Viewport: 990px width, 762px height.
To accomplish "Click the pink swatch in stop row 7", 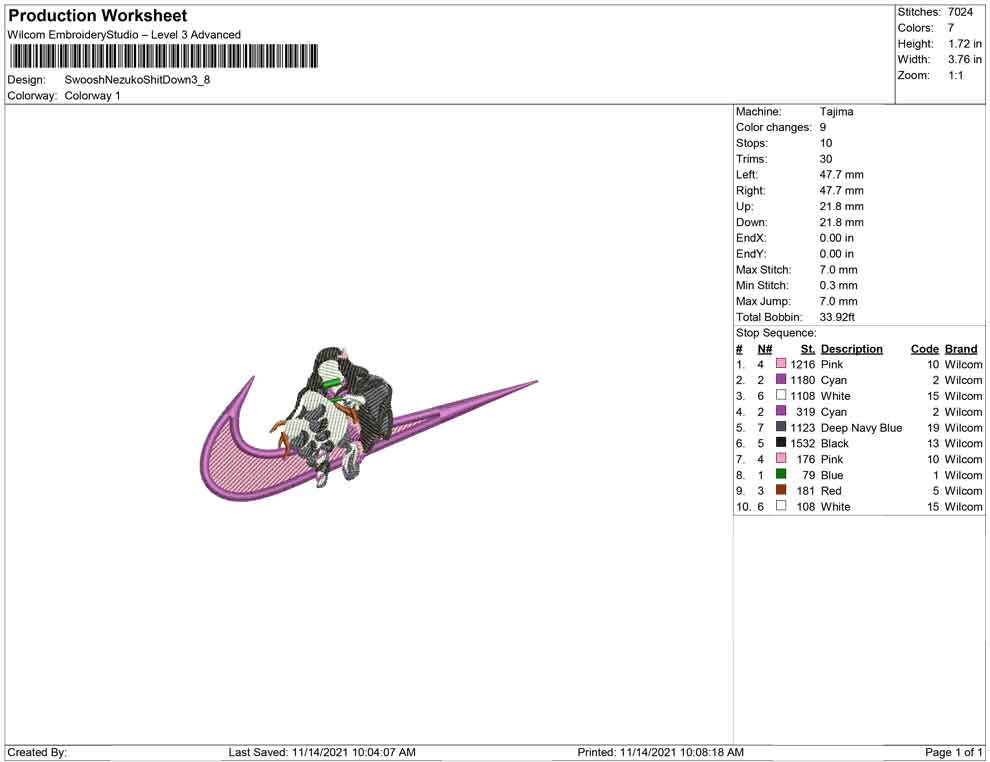I will (781, 458).
